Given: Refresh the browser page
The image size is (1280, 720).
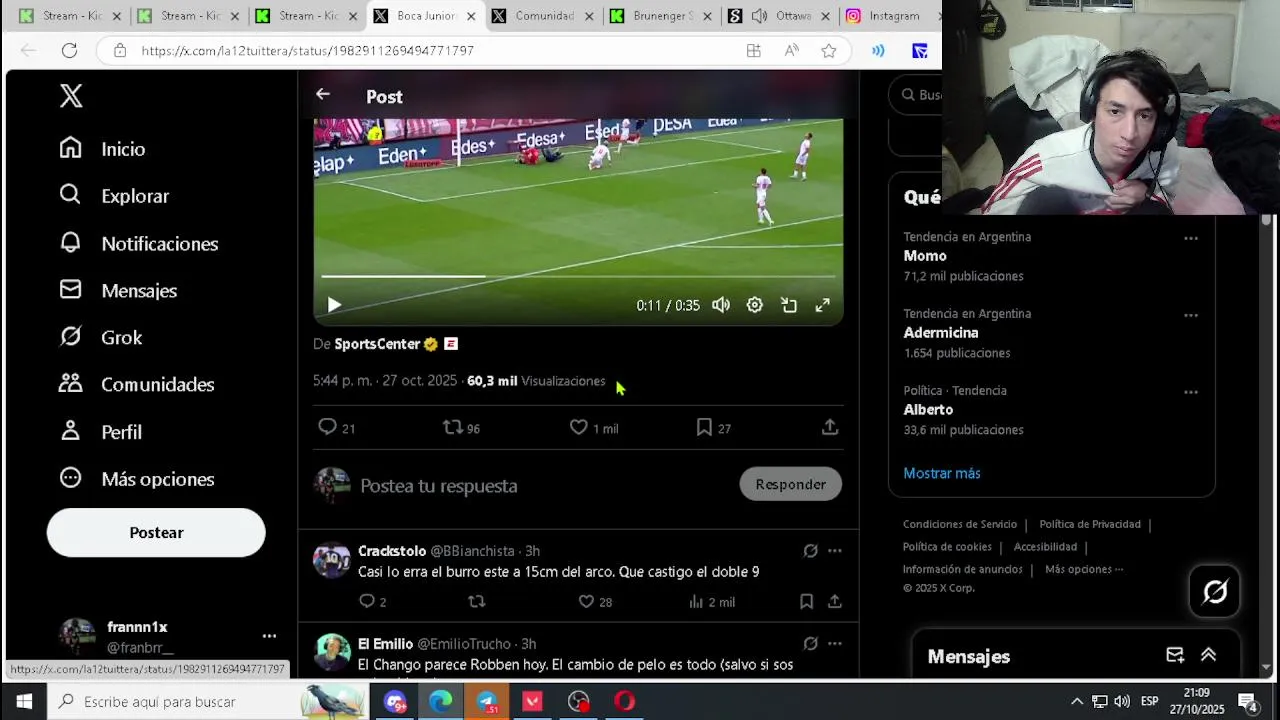Looking at the screenshot, I should [69, 50].
